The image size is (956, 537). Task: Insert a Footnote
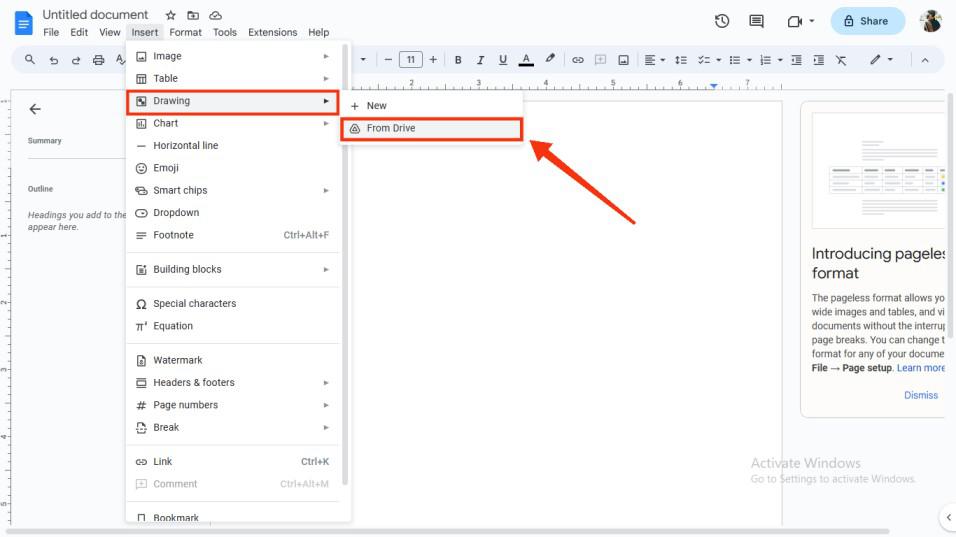pyautogui.click(x=232, y=235)
